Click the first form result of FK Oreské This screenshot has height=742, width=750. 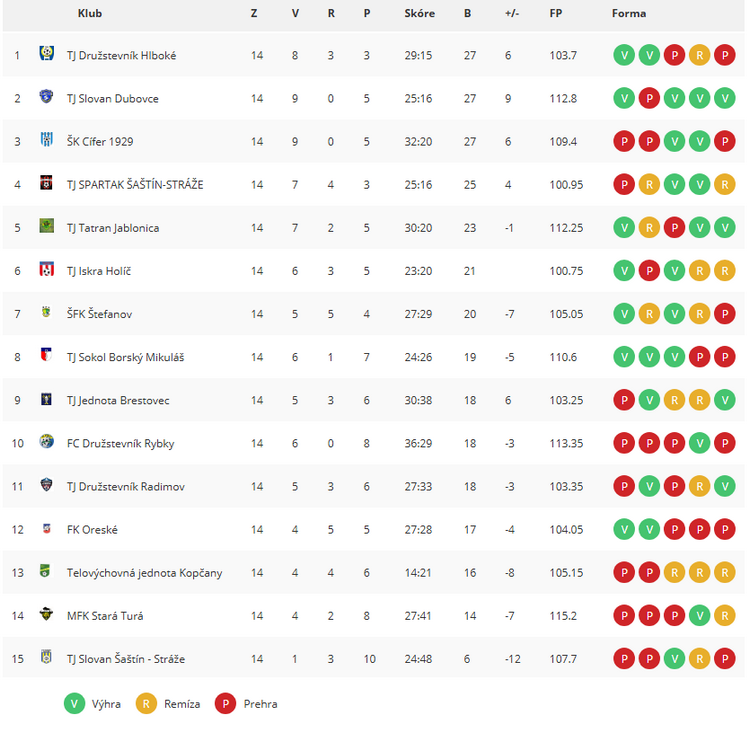coord(624,530)
